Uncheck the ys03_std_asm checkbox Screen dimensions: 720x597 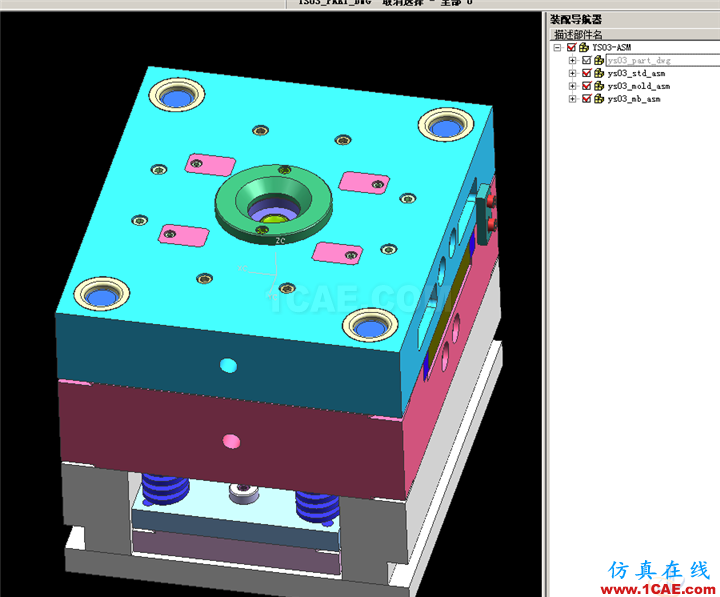[x=586, y=73]
